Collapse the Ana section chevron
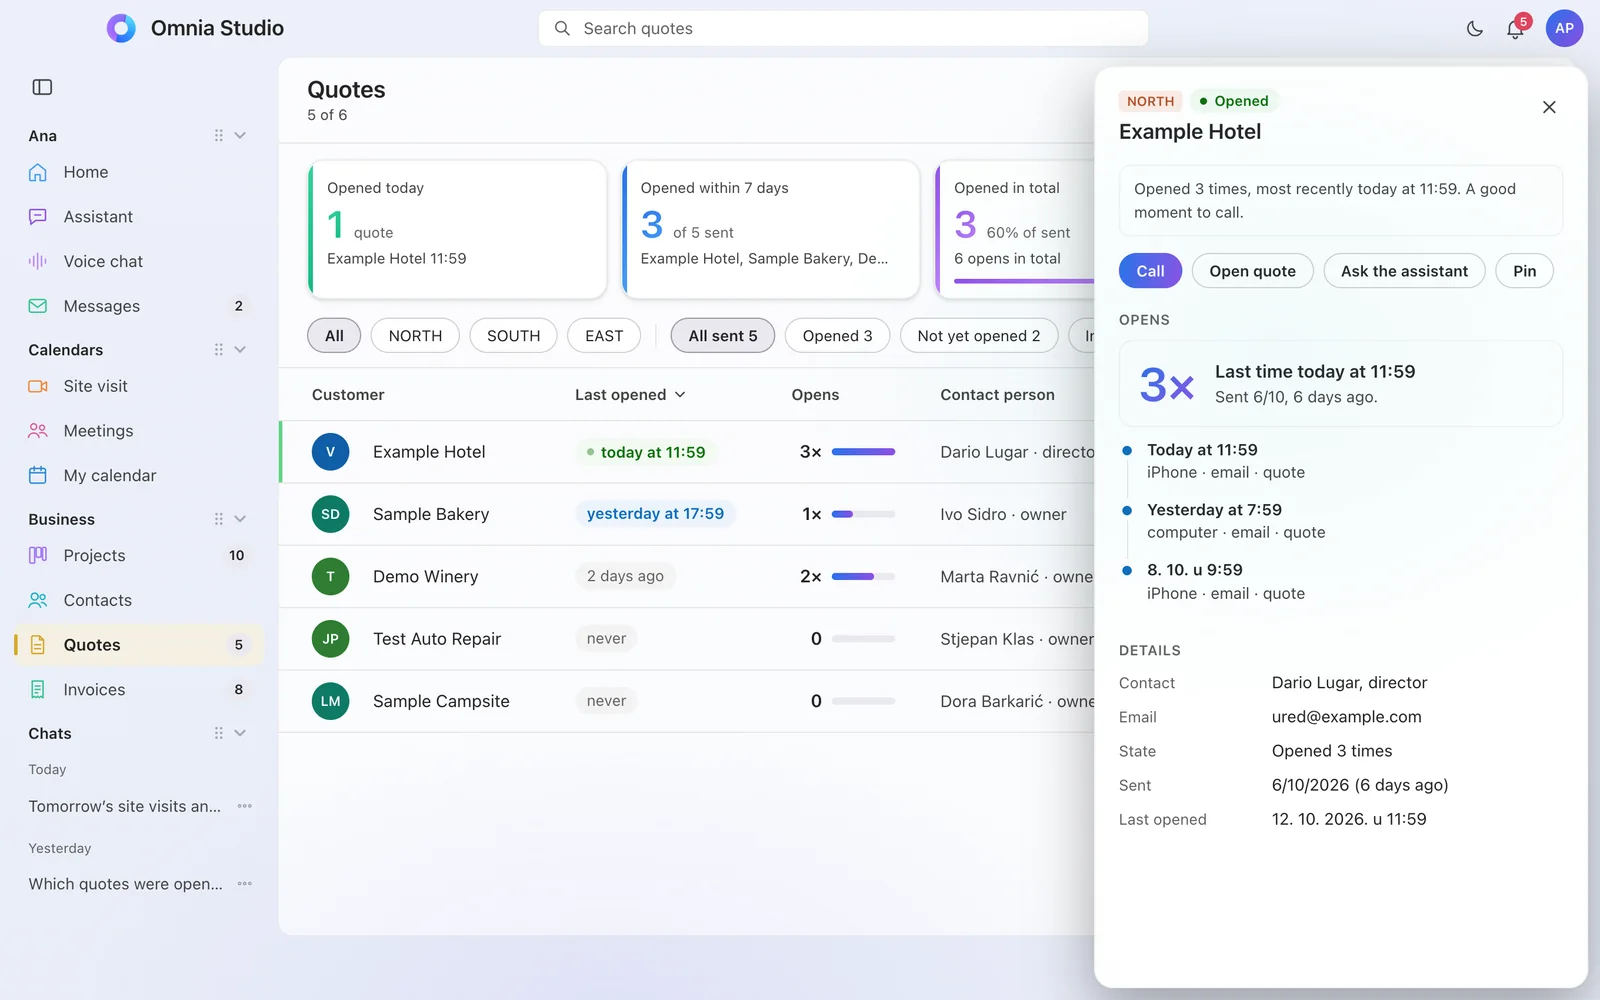 240,135
